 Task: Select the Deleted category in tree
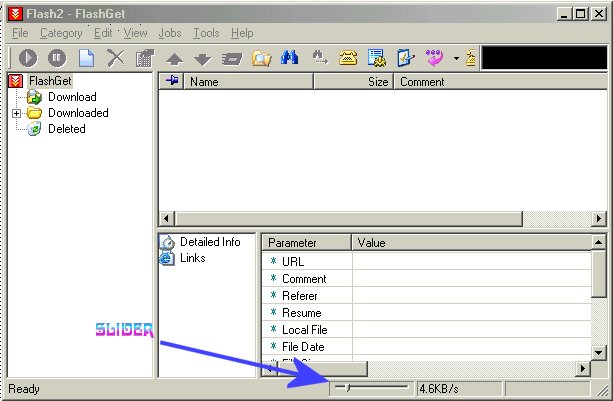click(67, 129)
